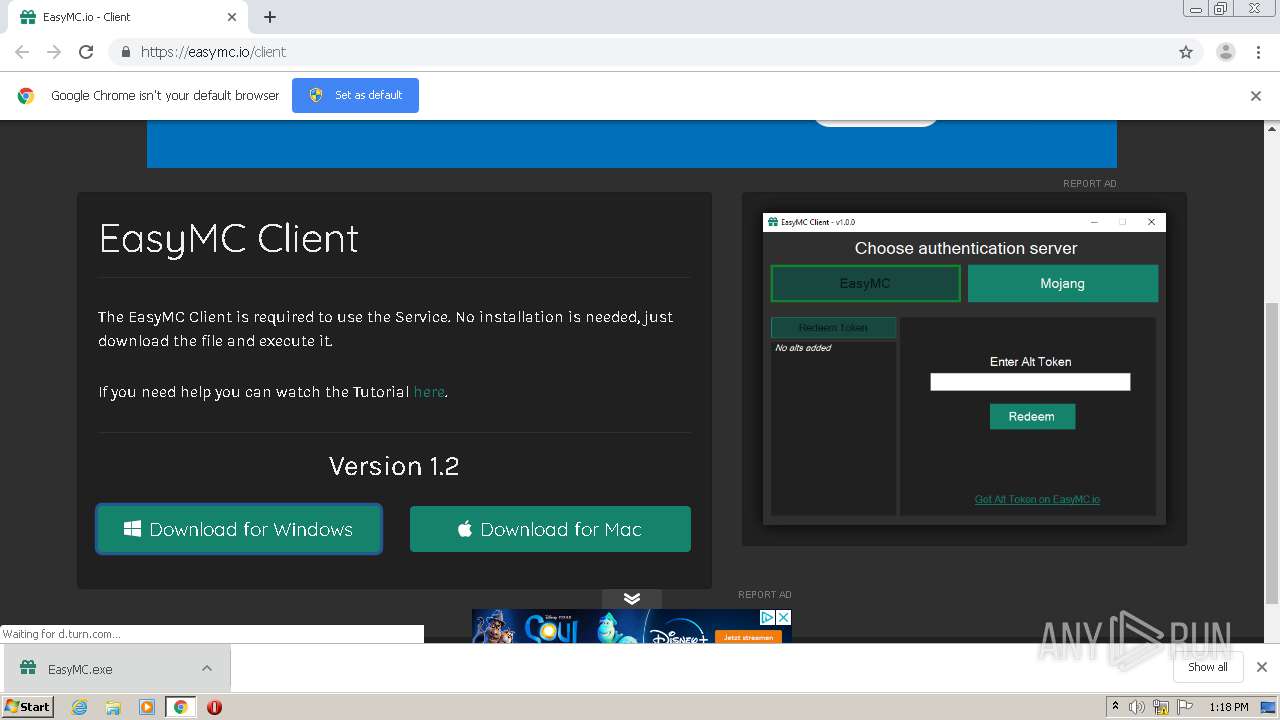This screenshot has height=720, width=1280.
Task: Go forward to next page
Action: tap(54, 52)
